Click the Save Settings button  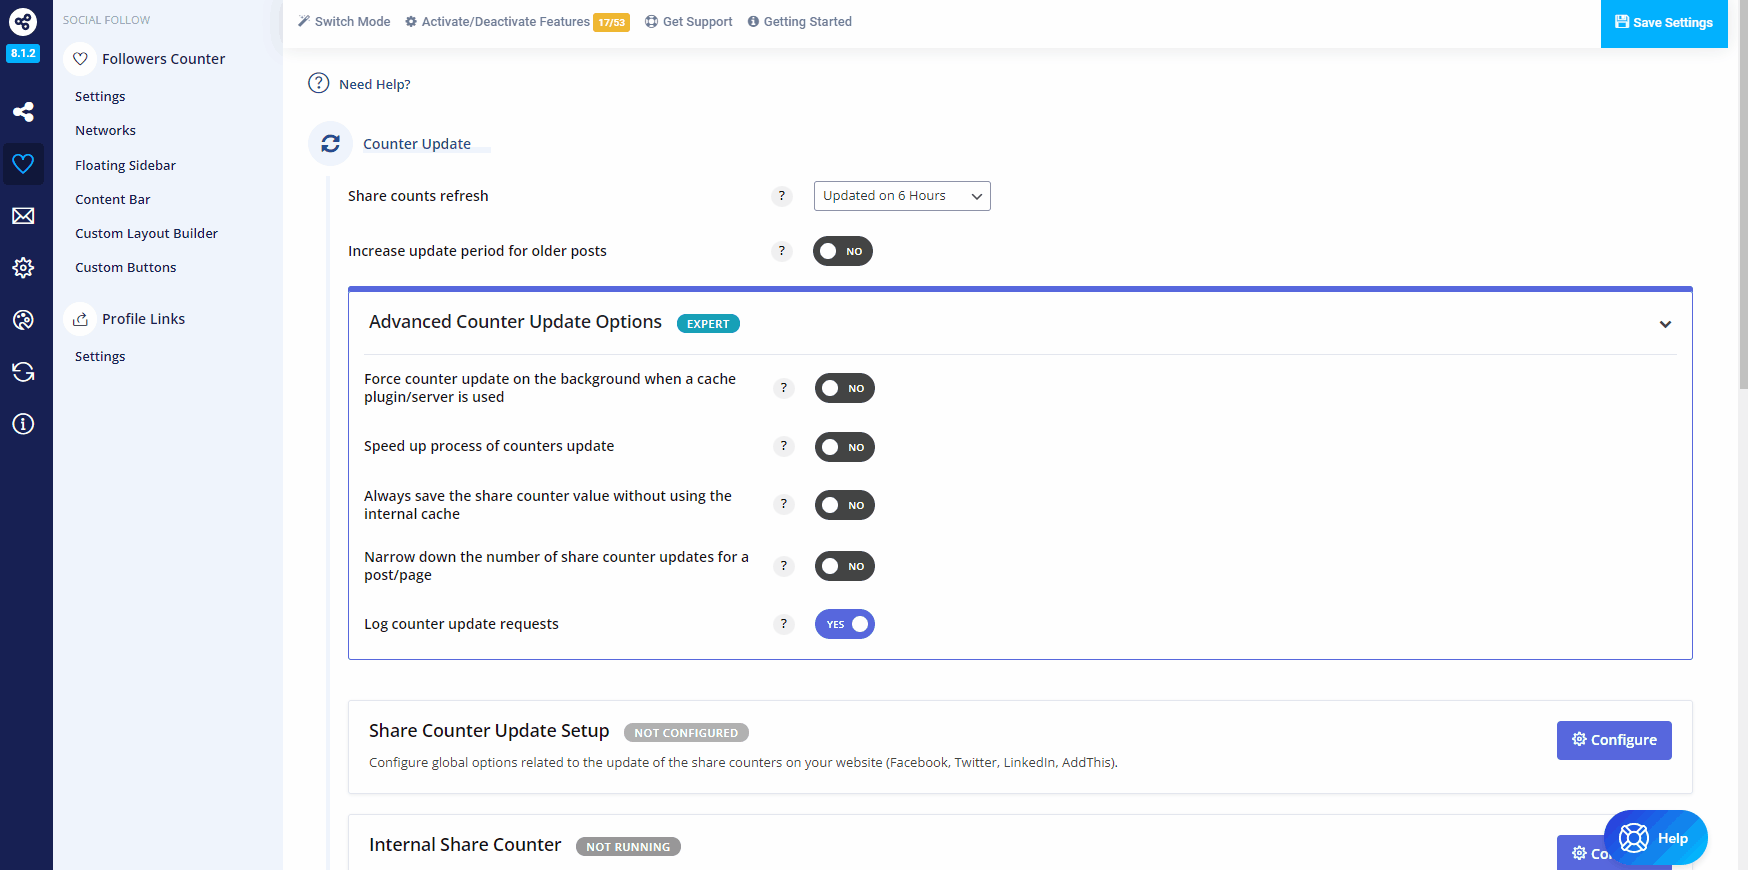tap(1663, 23)
